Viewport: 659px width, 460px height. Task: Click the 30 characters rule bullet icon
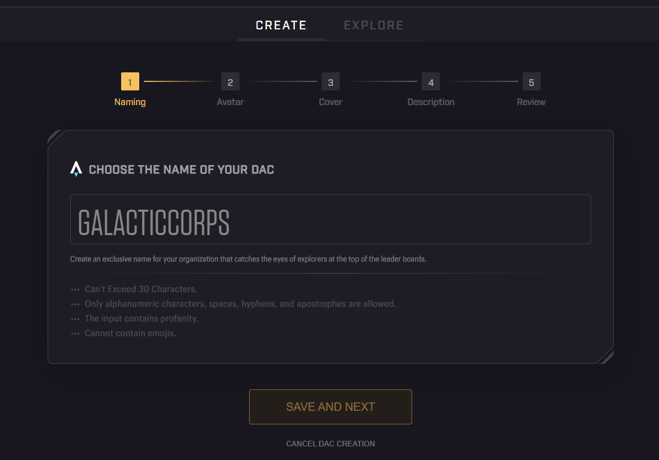pos(75,289)
